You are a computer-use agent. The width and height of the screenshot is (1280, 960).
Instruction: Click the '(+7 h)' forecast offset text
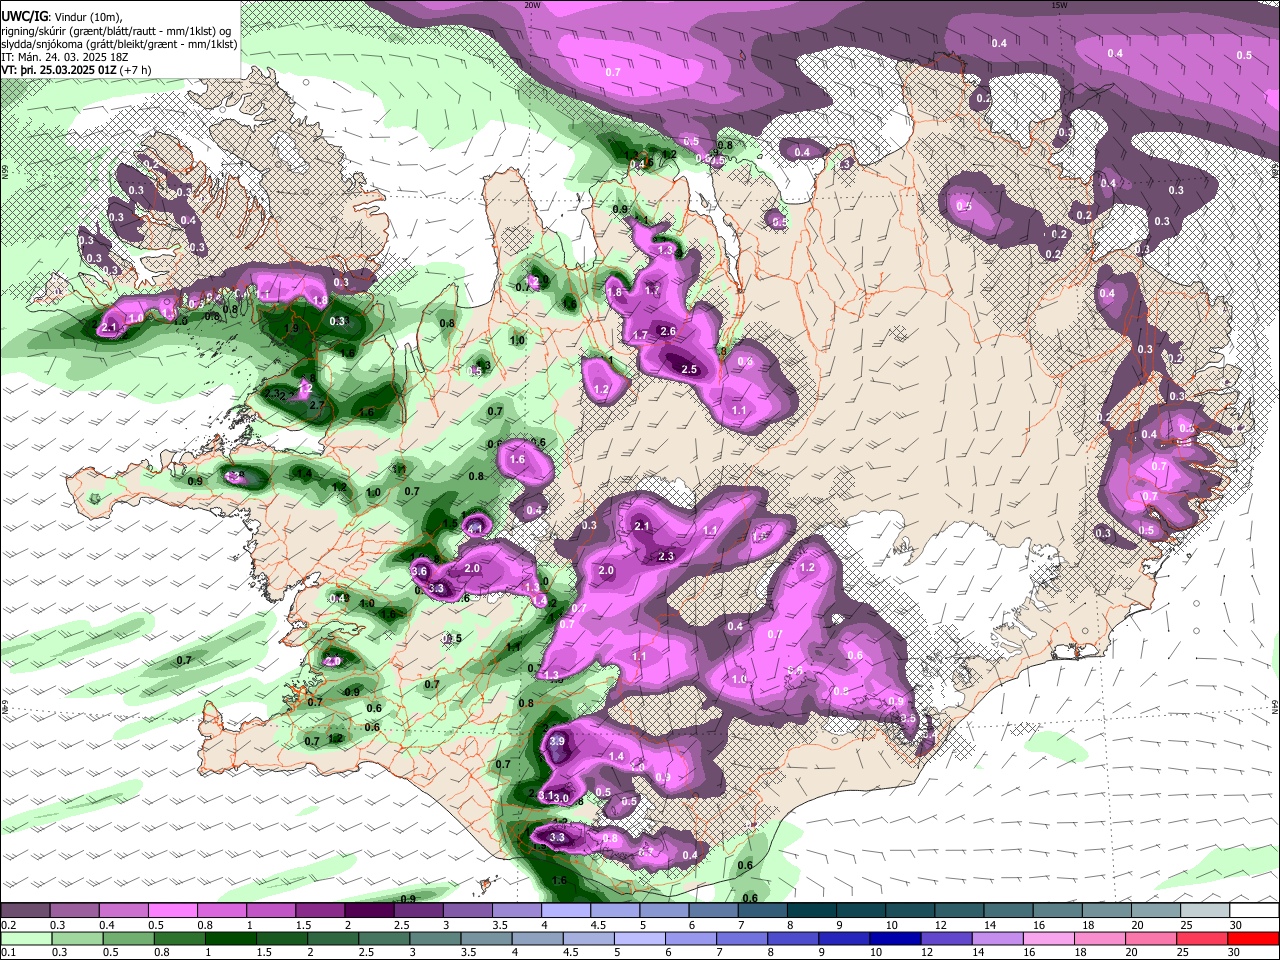pyautogui.click(x=136, y=70)
